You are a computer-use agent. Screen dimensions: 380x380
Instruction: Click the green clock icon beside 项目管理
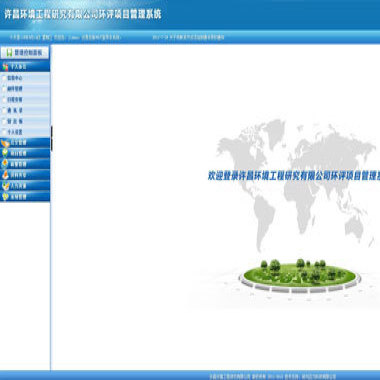pos(5,153)
